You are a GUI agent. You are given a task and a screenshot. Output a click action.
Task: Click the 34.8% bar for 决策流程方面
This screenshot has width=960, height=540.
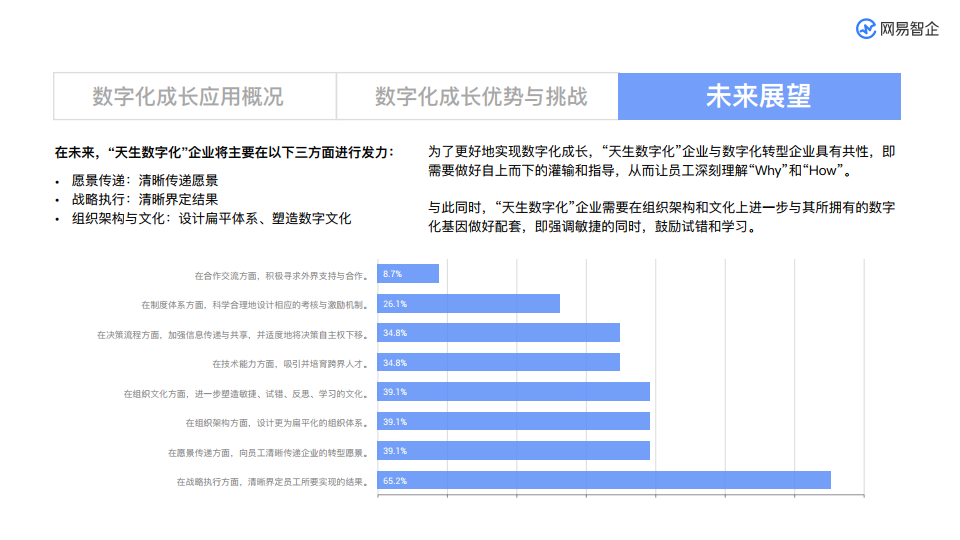coord(498,333)
